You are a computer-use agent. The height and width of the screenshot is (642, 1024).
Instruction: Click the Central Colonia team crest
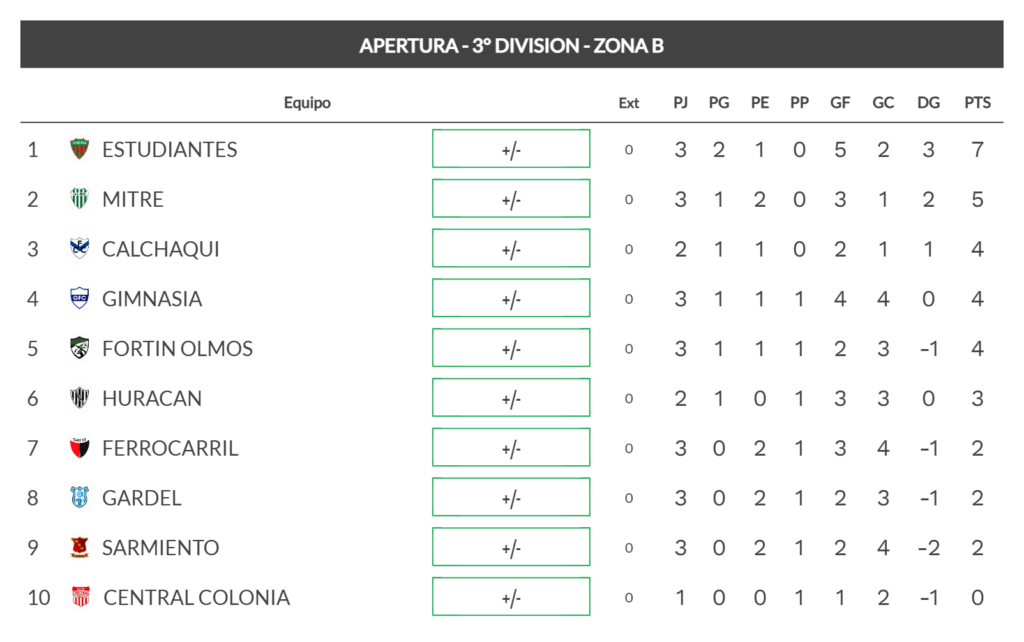[x=81, y=598]
